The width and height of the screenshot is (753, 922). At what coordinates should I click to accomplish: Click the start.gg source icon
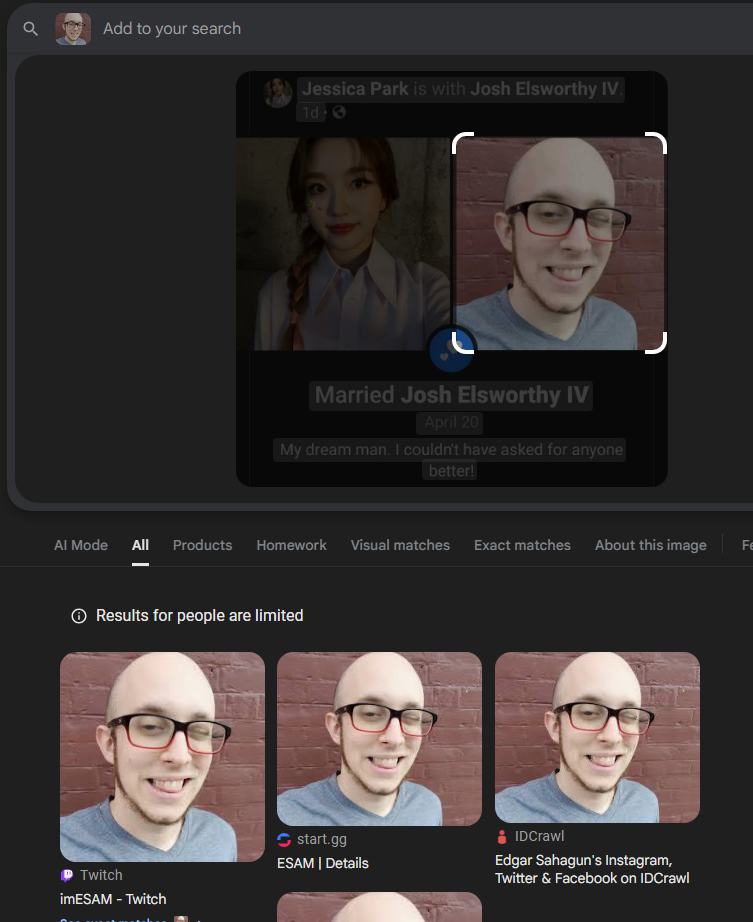point(284,840)
